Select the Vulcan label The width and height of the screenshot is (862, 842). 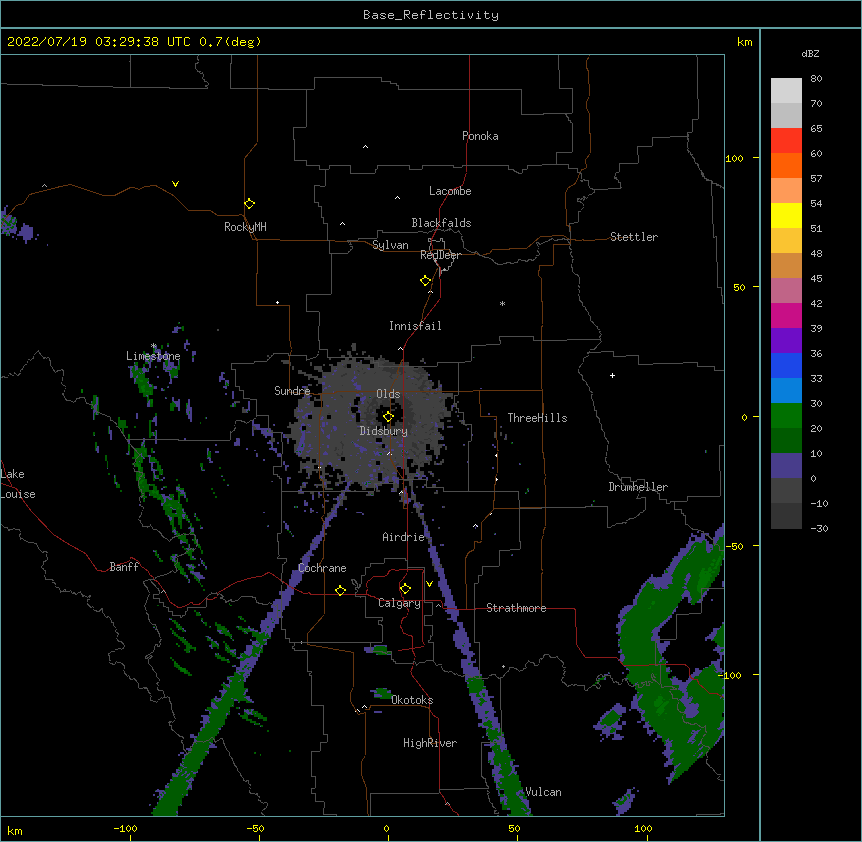543,792
